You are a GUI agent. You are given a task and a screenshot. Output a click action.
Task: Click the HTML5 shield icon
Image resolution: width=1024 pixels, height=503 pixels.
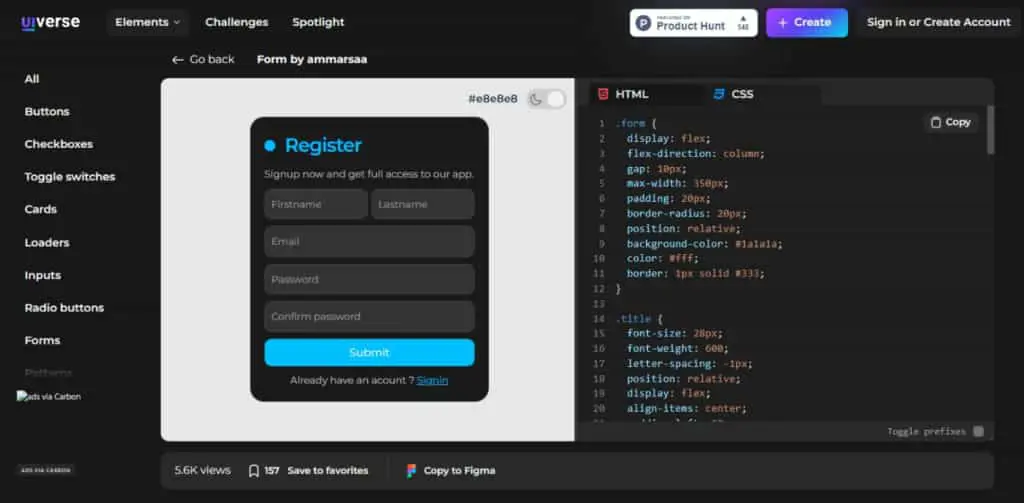(603, 94)
